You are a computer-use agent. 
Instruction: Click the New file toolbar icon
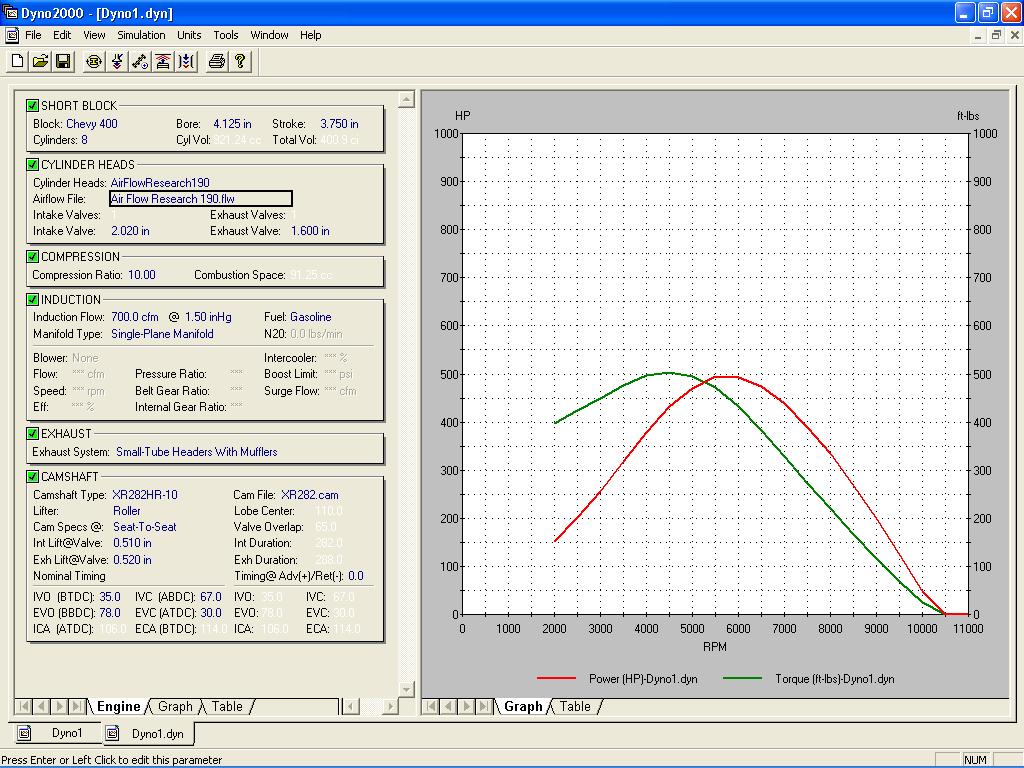[x=17, y=62]
